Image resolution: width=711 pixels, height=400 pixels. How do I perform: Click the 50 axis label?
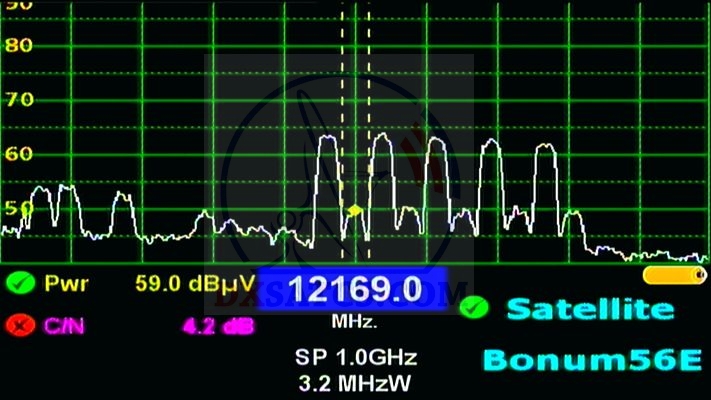pos(19,208)
